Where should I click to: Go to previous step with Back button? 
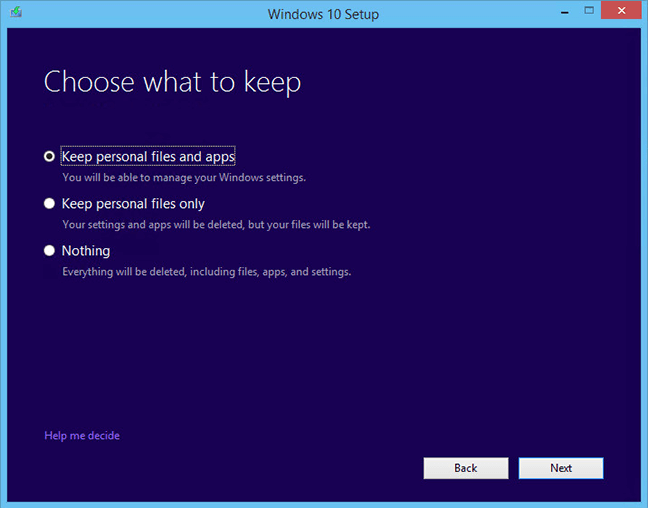466,468
